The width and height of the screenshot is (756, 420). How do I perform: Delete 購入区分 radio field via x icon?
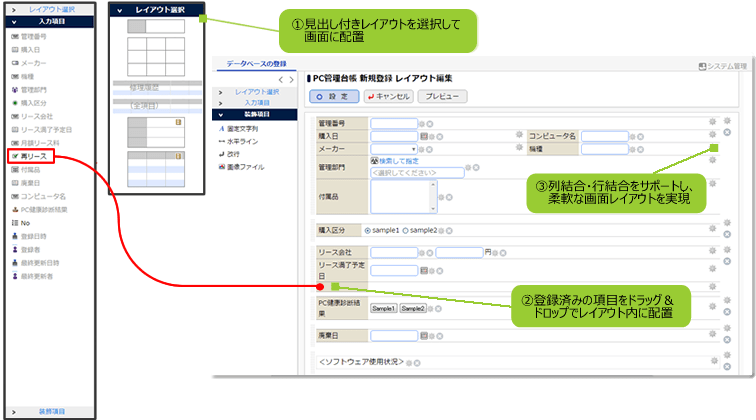[449, 231]
